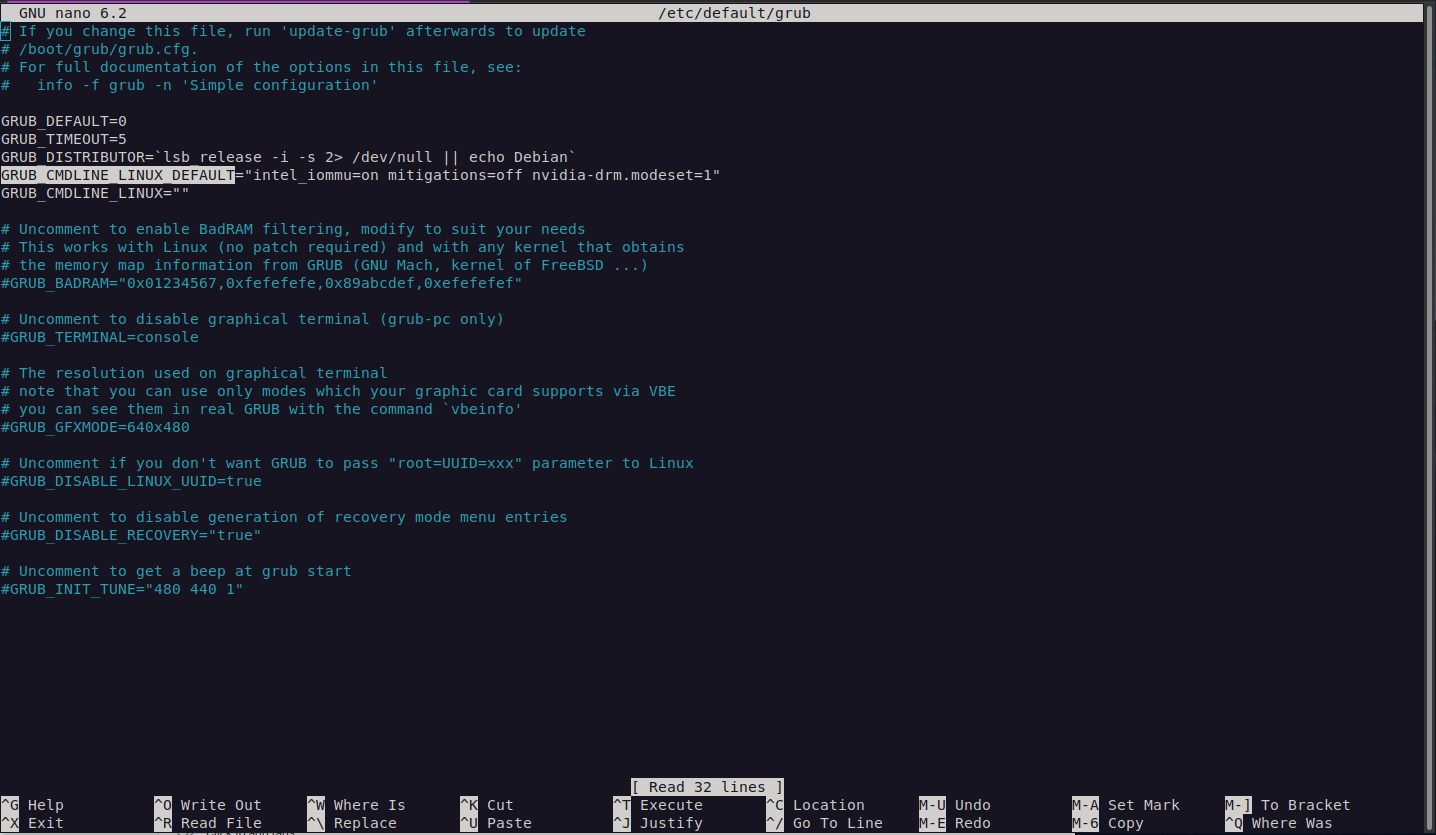Click the /etc/default/grub filename in title bar
The image size is (1436, 835).
click(734, 13)
